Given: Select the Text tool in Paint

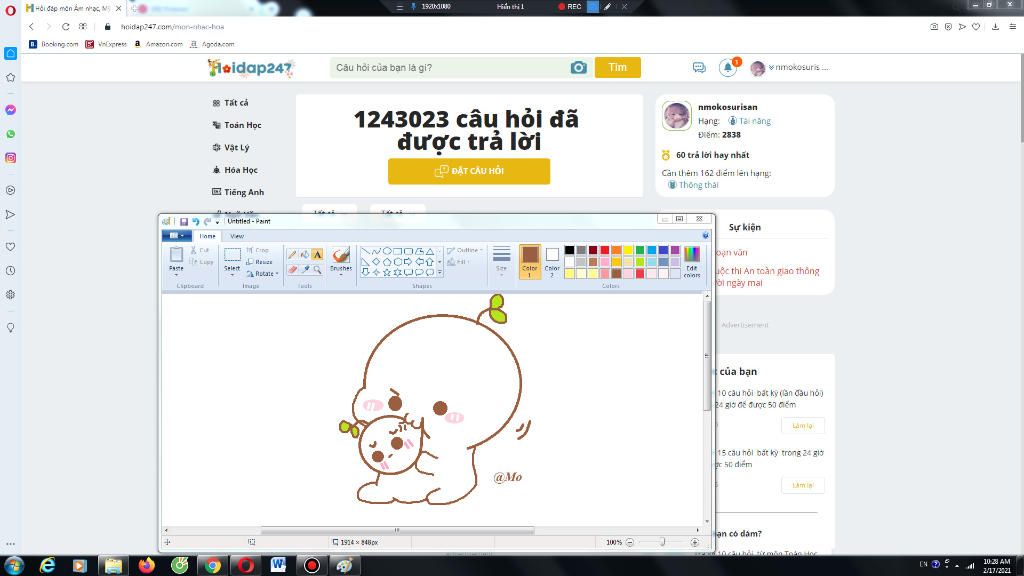Looking at the screenshot, I should click(317, 254).
